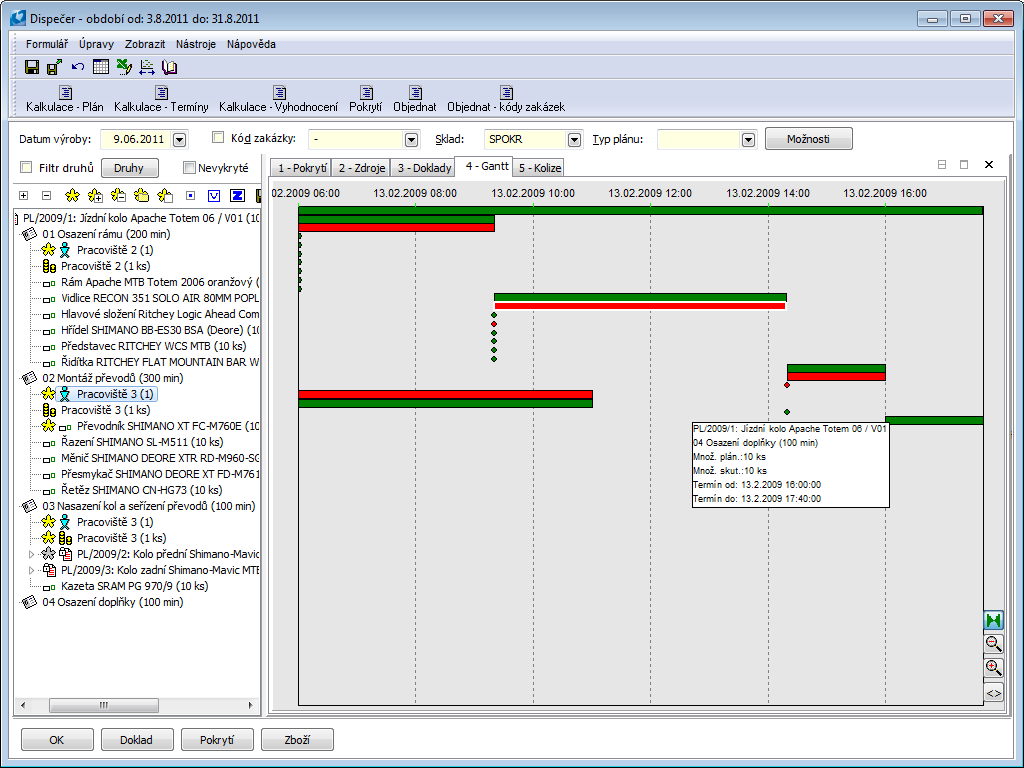The image size is (1024, 768).
Task: Select Řetěz SHIMANO CN-HG73 row
Action: 141,490
